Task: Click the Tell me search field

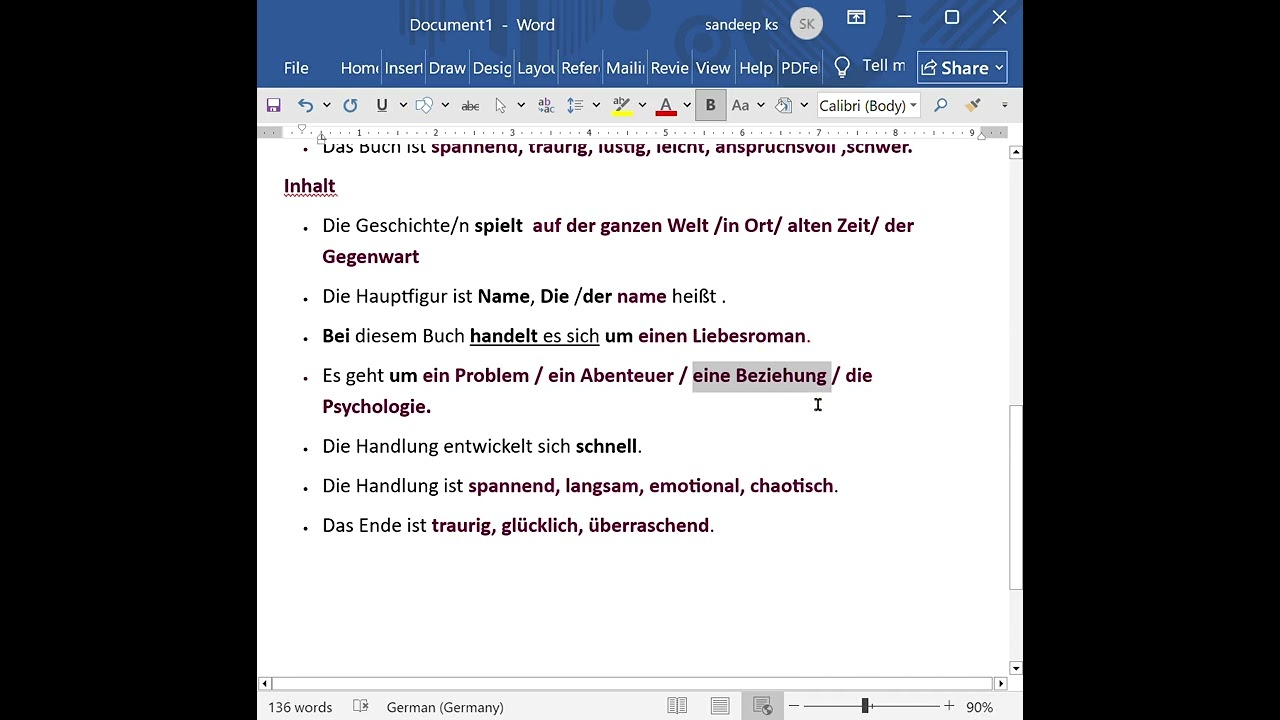Action: coord(883,66)
